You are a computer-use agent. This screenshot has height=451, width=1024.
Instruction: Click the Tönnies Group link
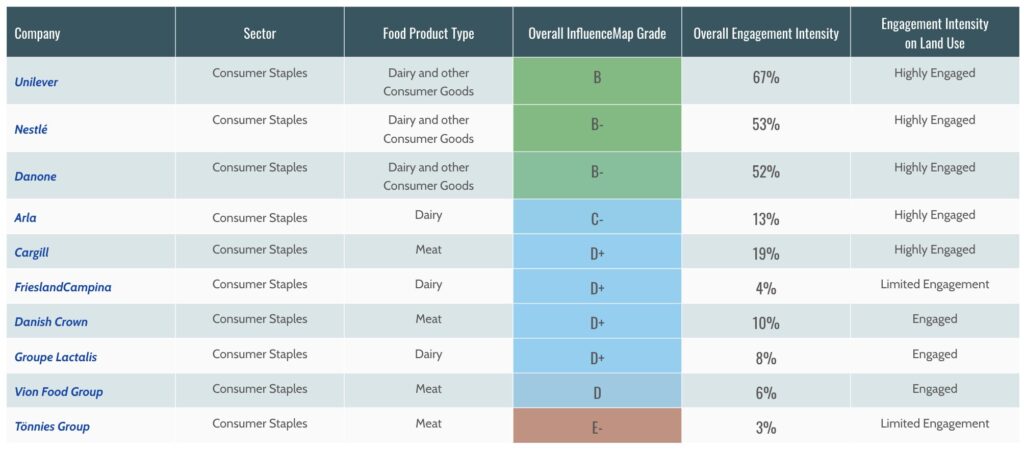click(52, 427)
